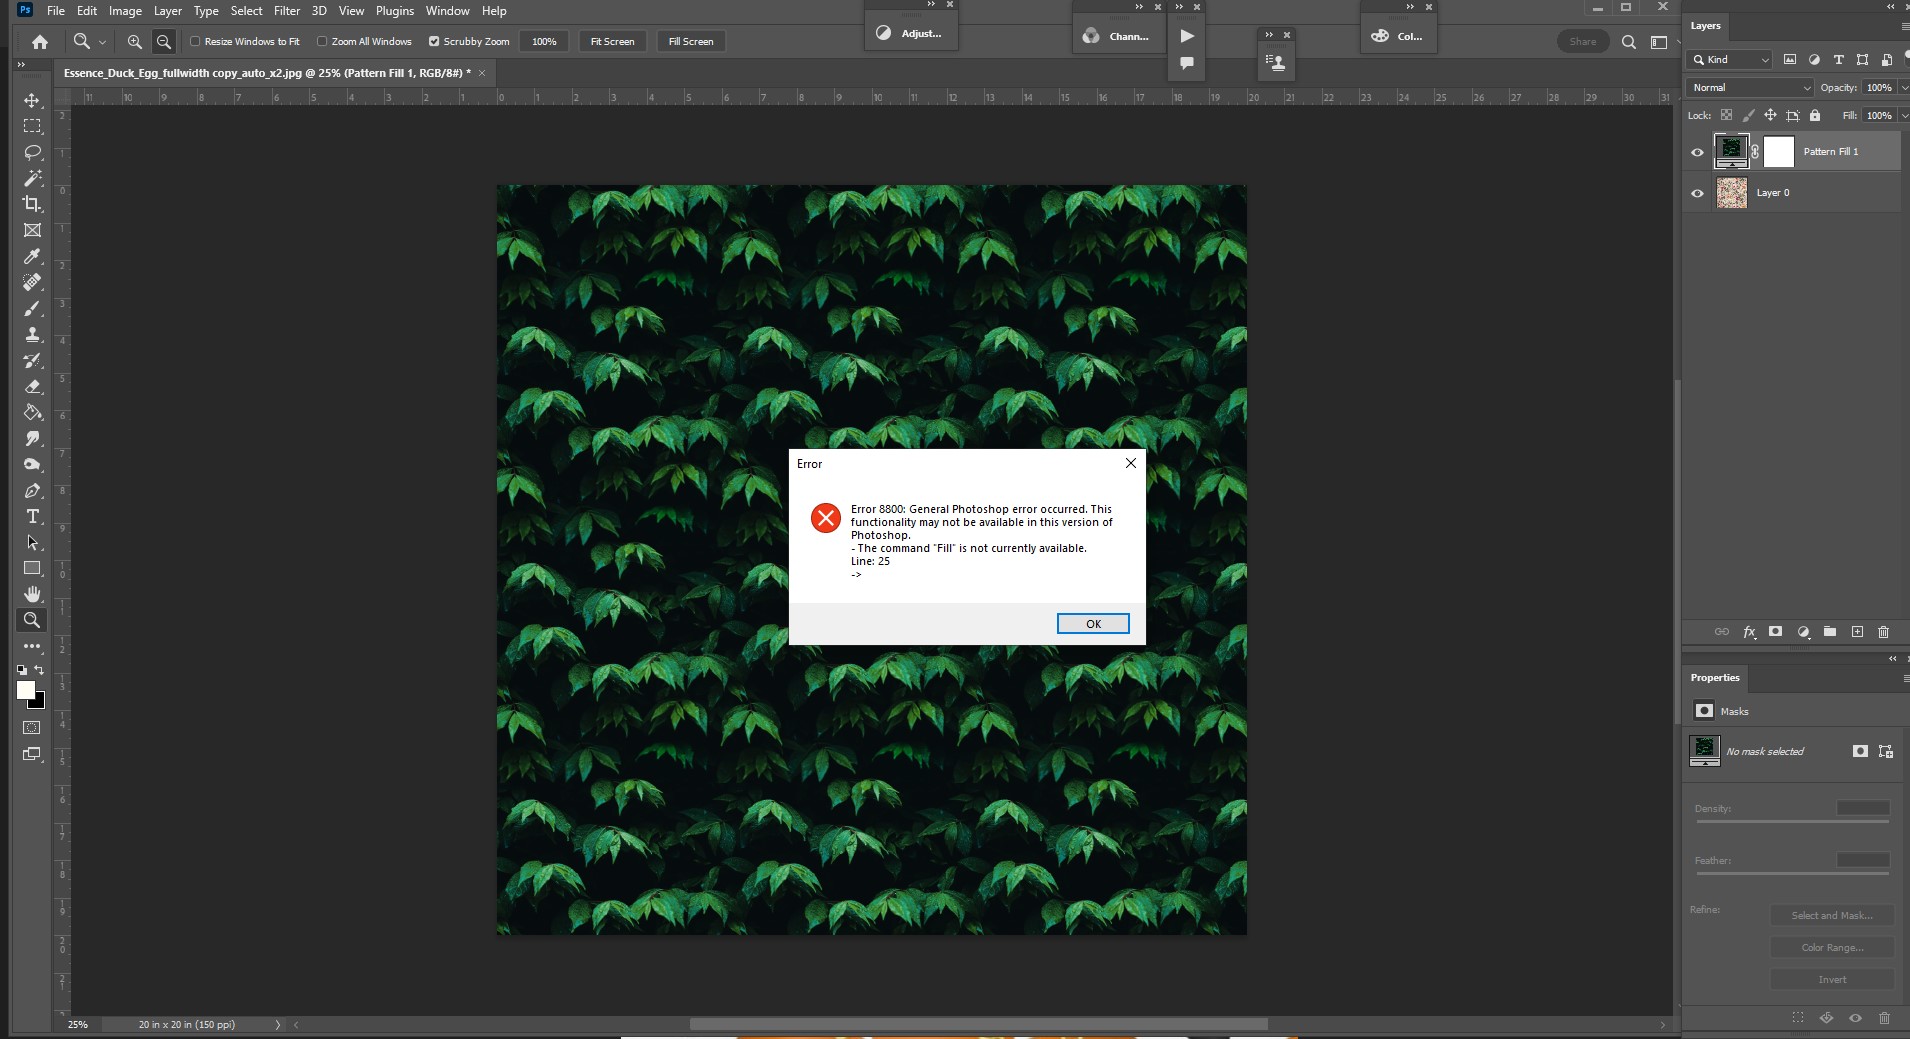
Task: Enable the Scrubby Zoom checkbox
Action: click(435, 41)
